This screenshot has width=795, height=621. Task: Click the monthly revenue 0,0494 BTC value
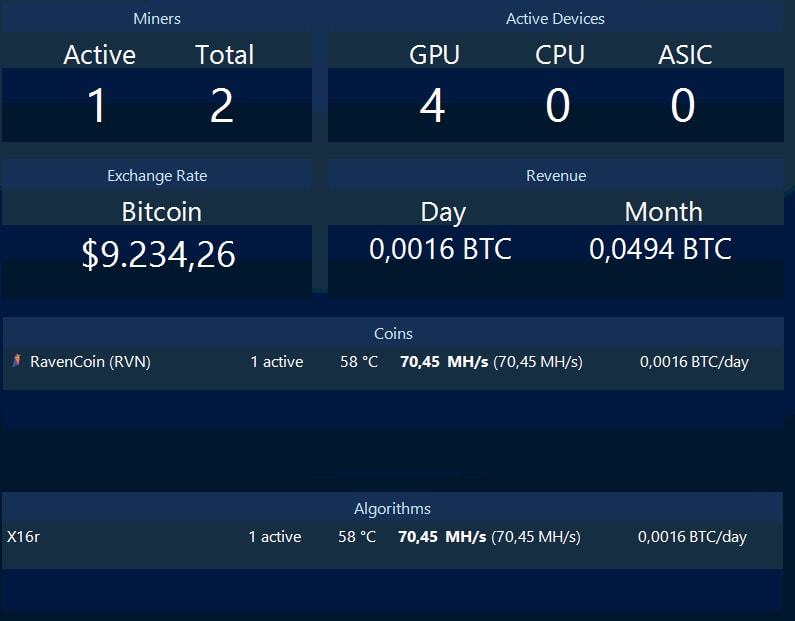660,249
